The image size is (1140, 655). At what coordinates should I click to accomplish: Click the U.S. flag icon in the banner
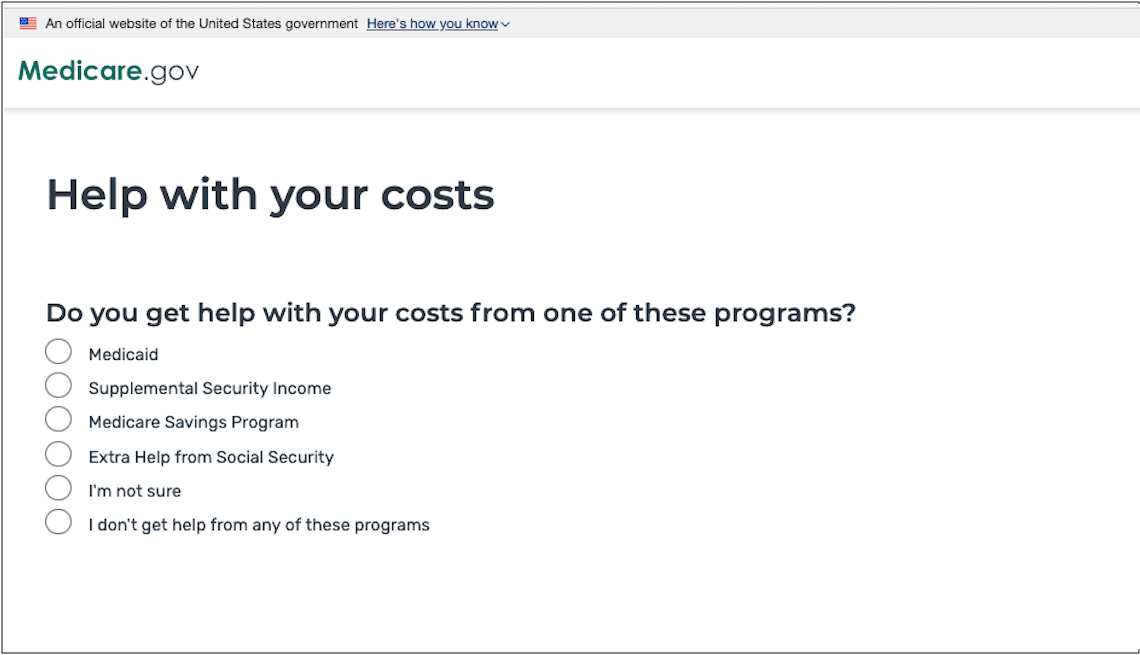point(25,22)
